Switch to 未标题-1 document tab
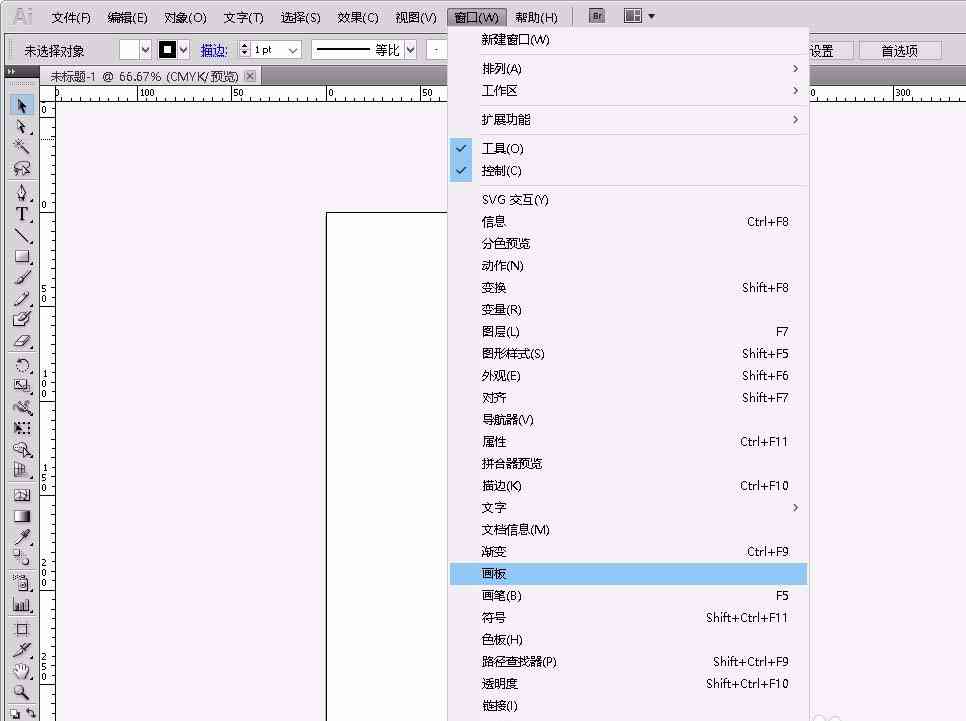The width and height of the screenshot is (966, 721). (x=144, y=76)
